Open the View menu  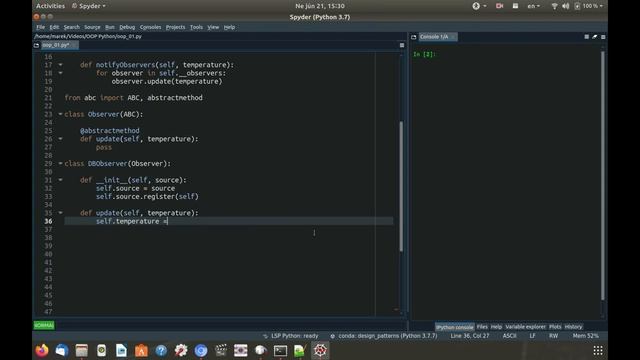(x=213, y=27)
